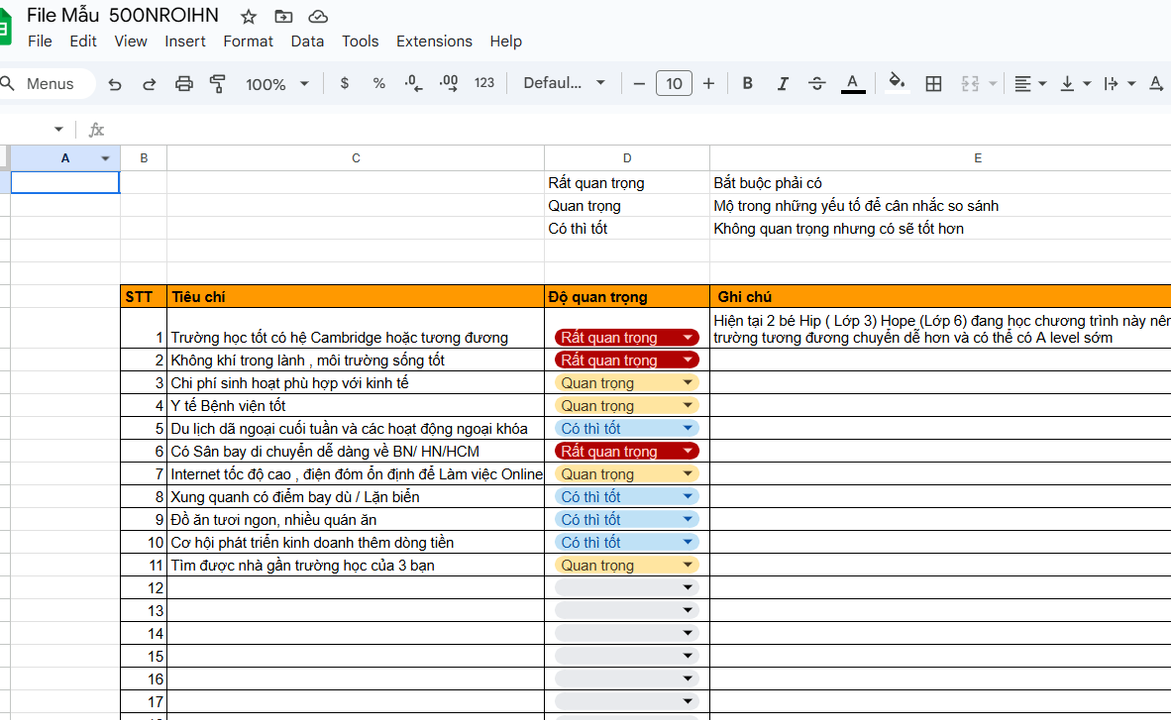Screen dimensions: 1171x720
Task: Open the Borders grid icon
Action: [933, 84]
